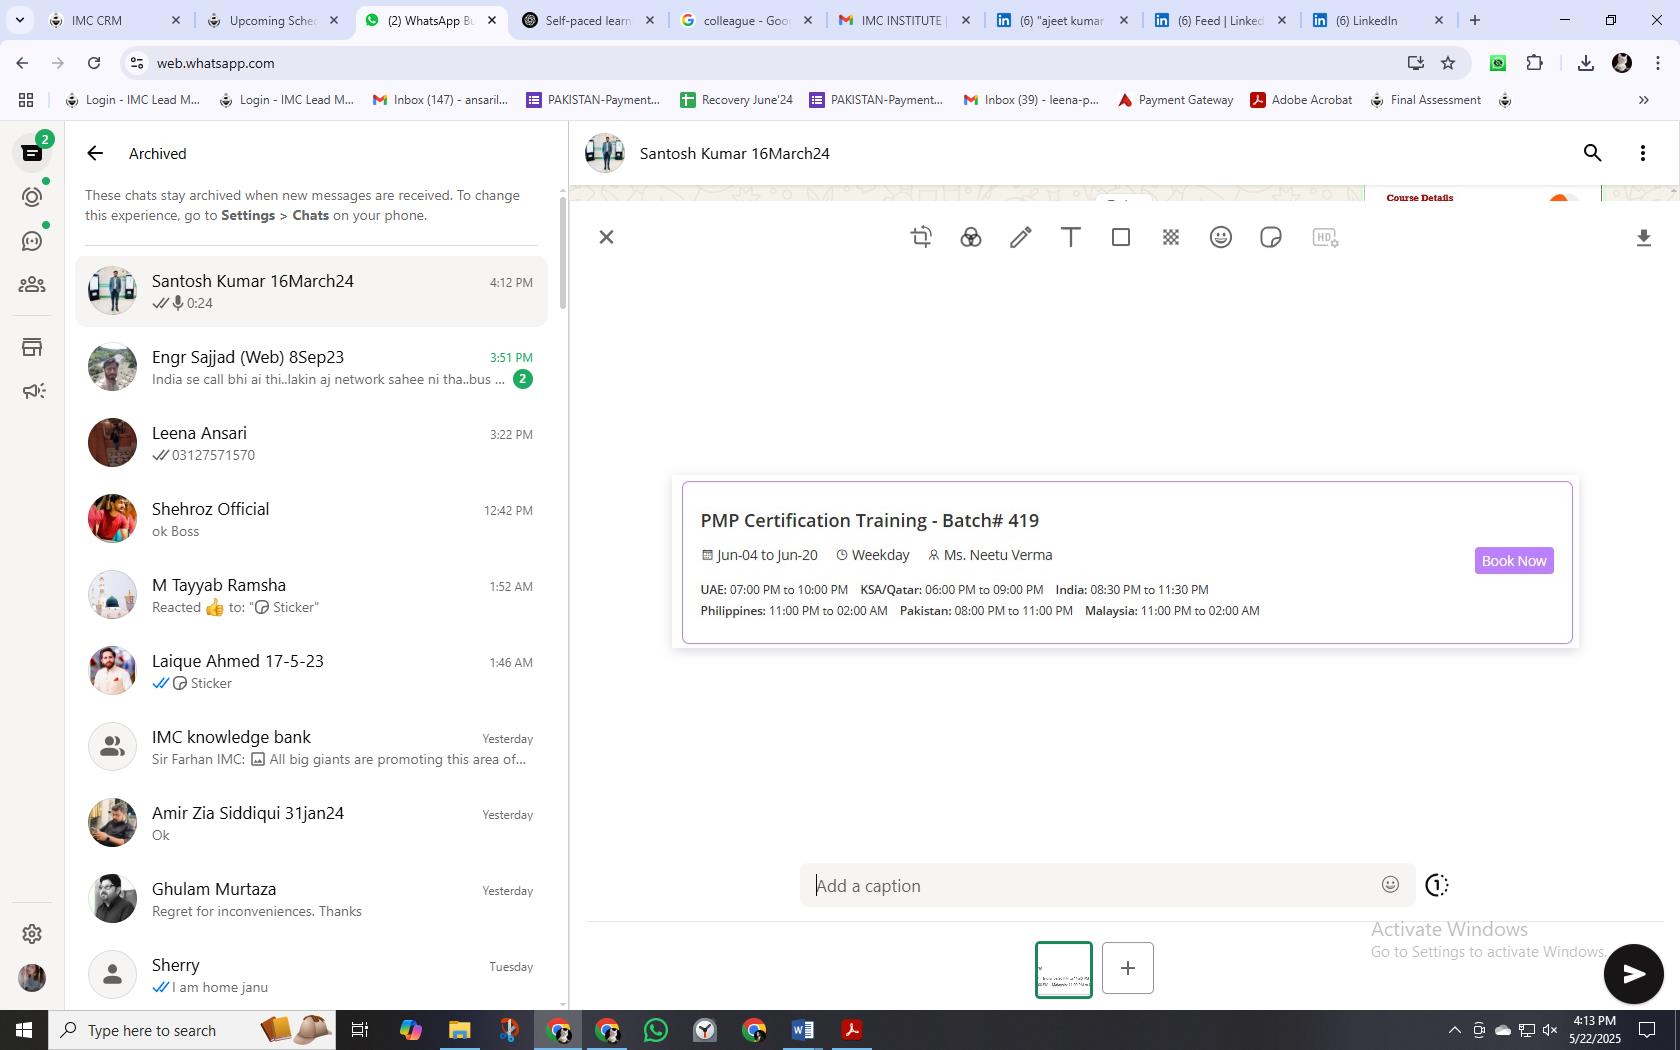Open Windows Start menu
This screenshot has height=1050, width=1680.
coord(24,1030)
